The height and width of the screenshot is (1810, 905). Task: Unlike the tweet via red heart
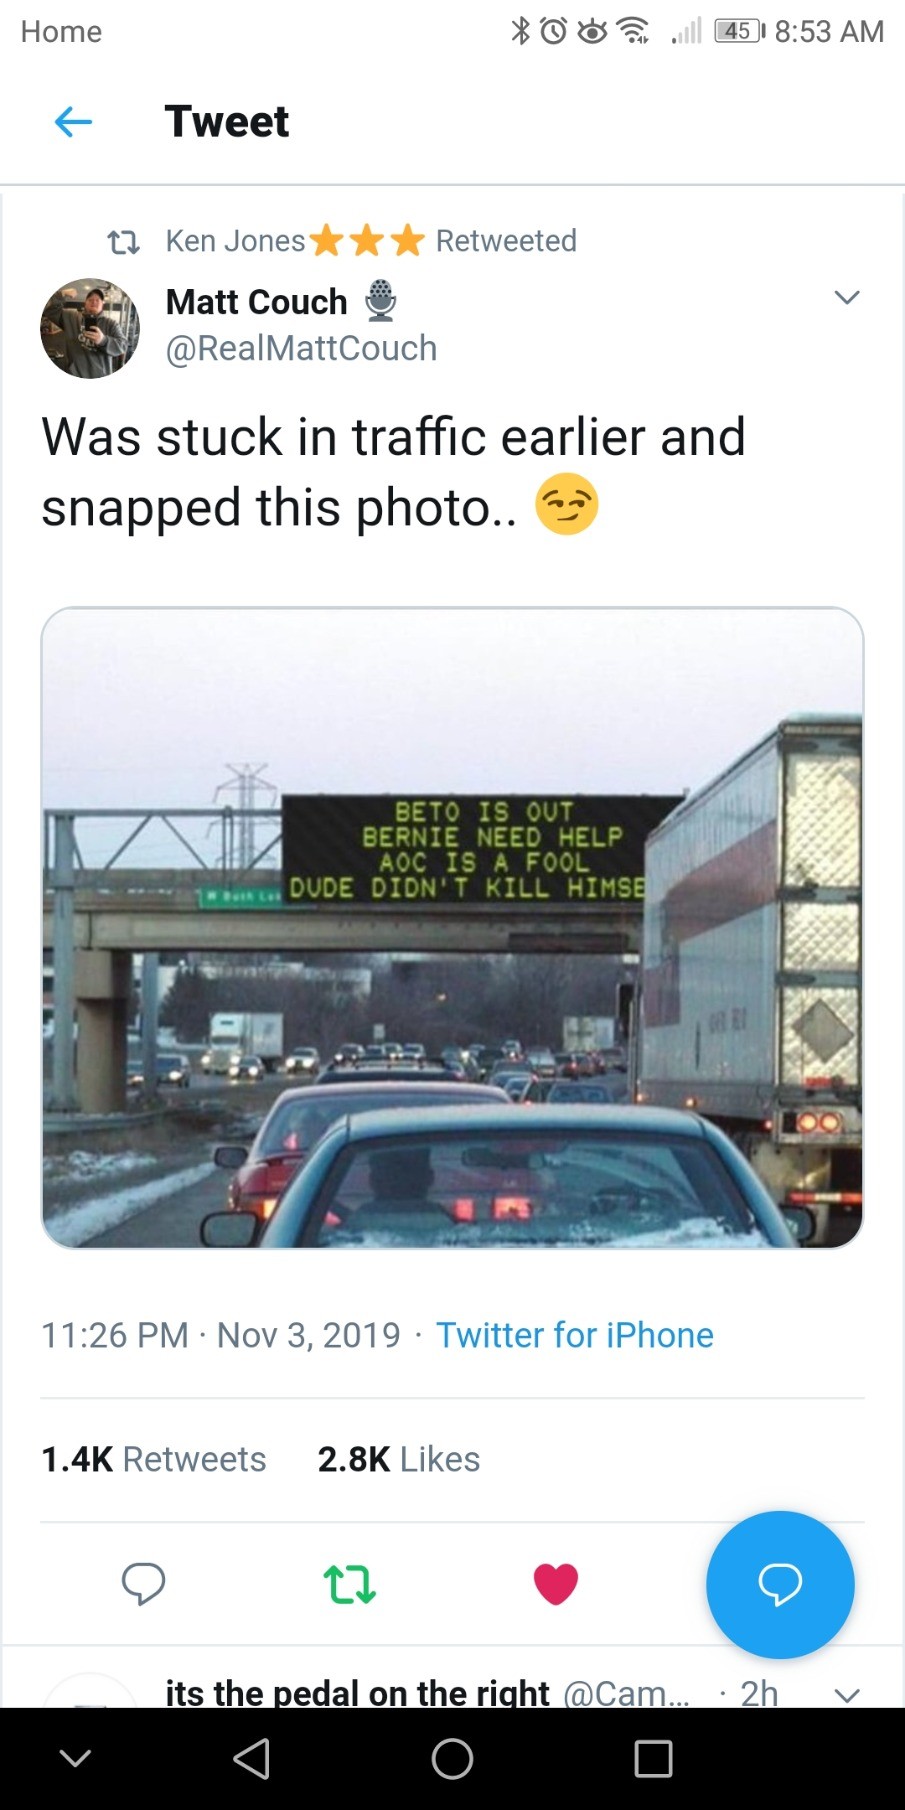(x=556, y=1584)
